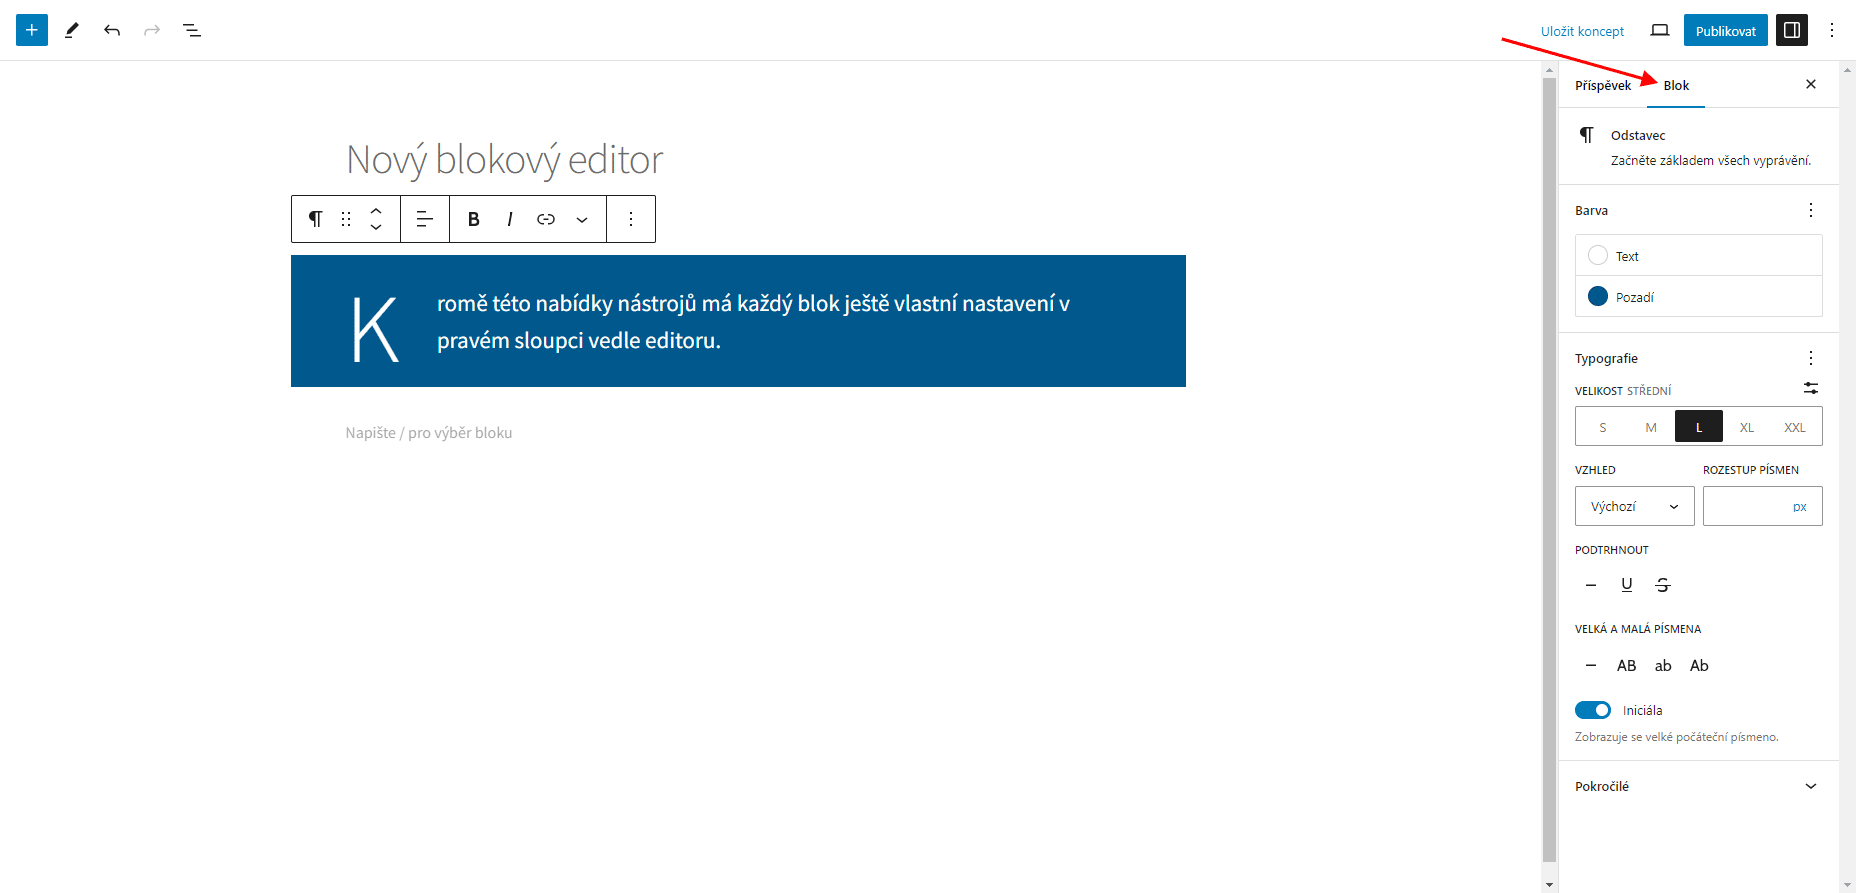
Task: Grab the block drag handle
Action: [346, 219]
